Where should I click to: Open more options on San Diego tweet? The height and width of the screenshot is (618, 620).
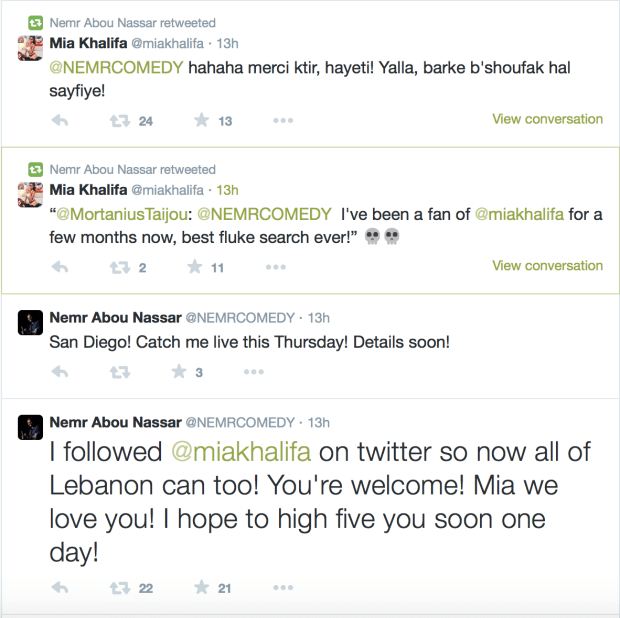tap(255, 372)
